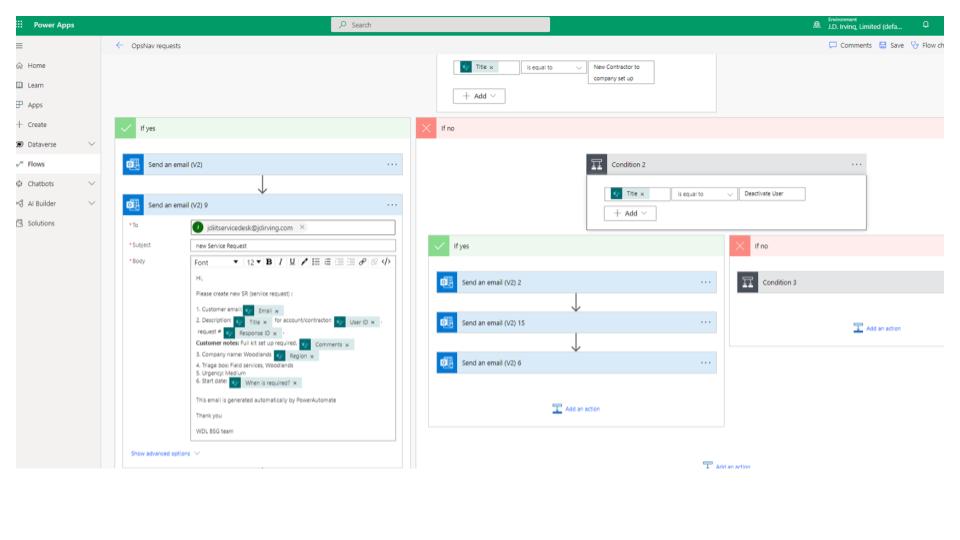Screen dimensions: 960x540
Task: Add an action under Condition 3
Action: pos(877,328)
